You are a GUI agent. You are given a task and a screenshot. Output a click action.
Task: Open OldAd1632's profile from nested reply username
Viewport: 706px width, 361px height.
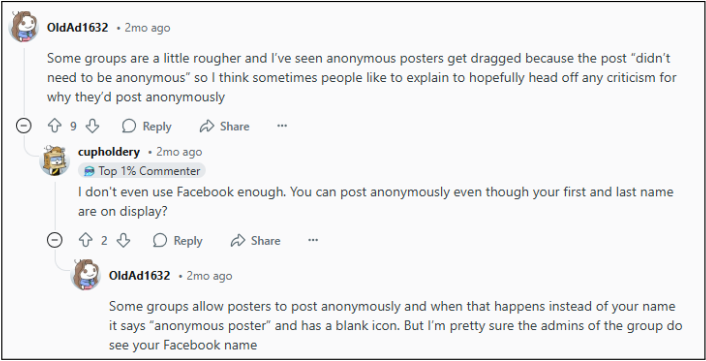point(140,276)
